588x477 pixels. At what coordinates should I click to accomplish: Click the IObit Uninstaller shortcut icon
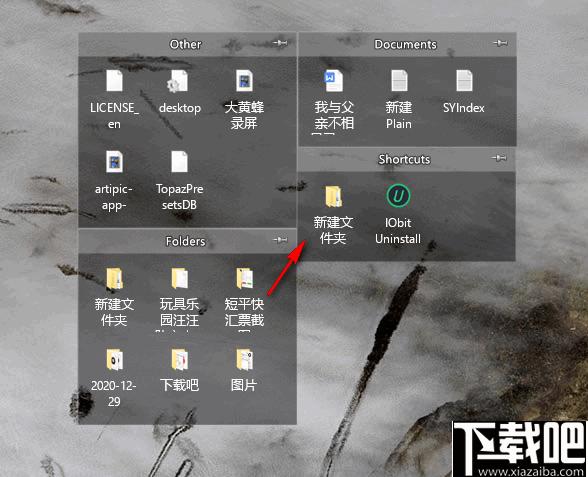[x=398, y=196]
